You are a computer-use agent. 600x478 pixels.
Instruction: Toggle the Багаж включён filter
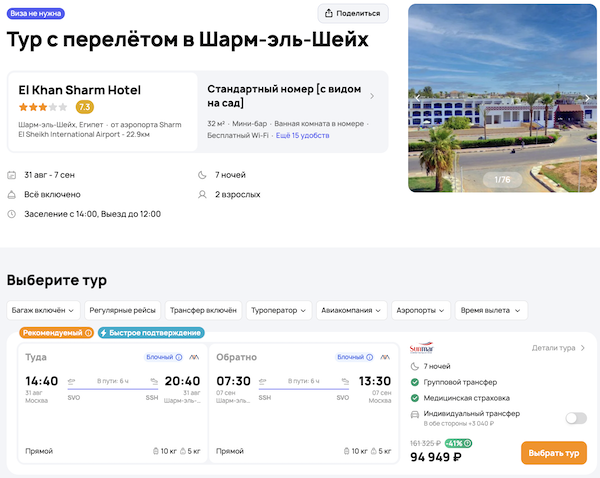tap(42, 310)
